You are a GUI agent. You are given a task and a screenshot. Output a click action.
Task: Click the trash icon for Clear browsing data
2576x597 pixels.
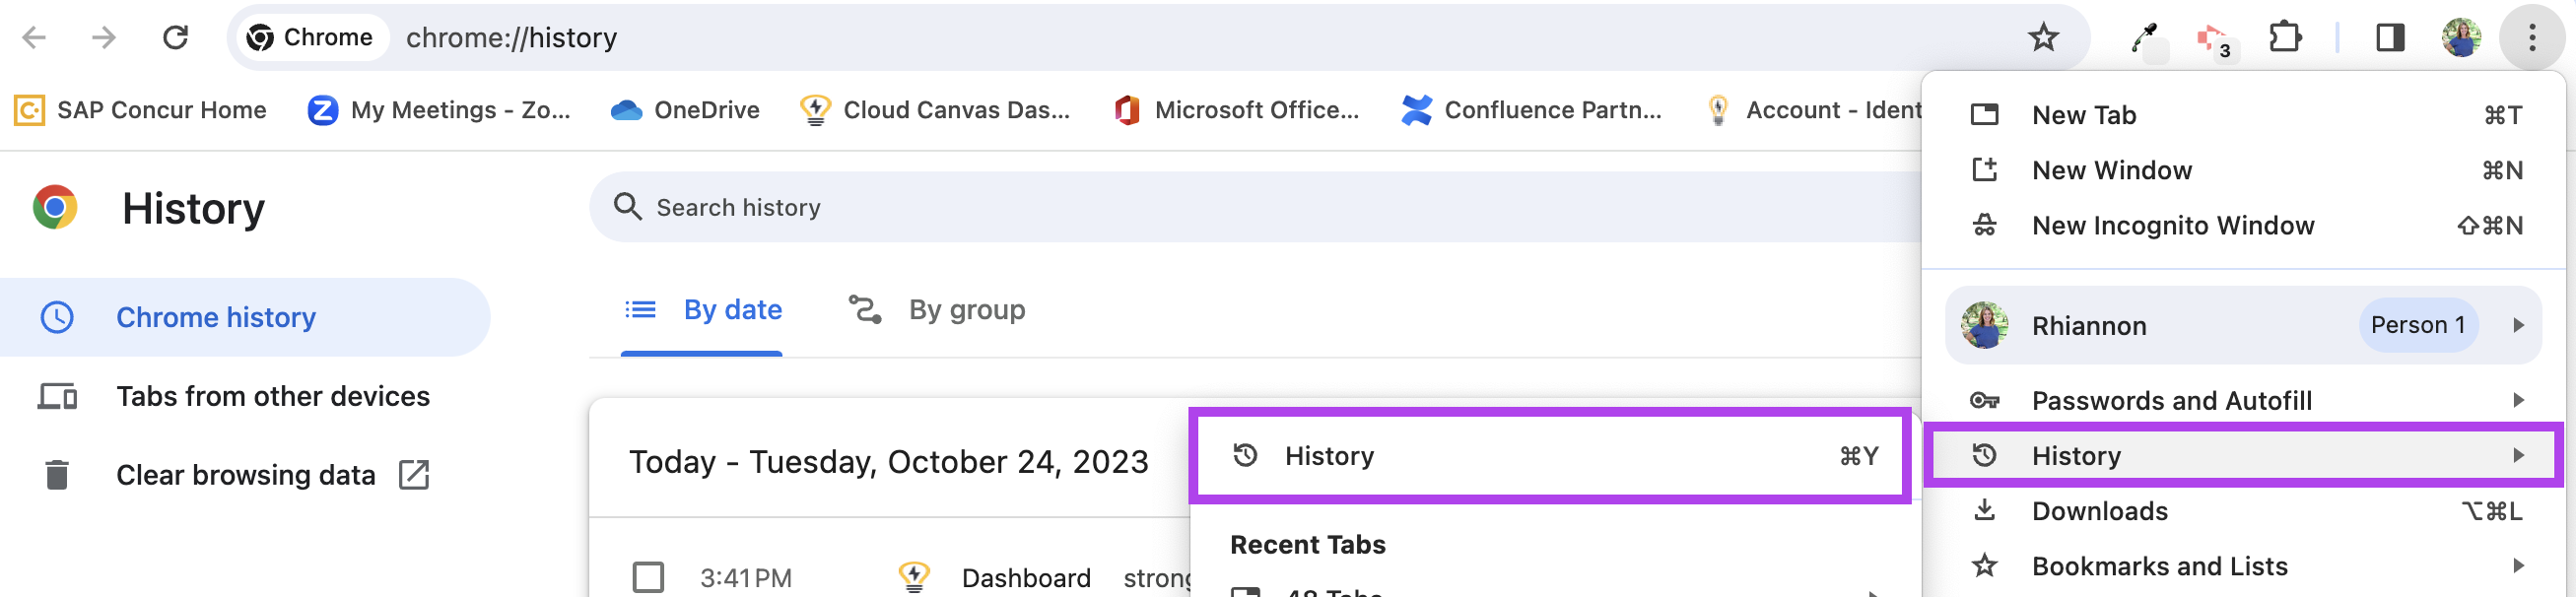[57, 475]
